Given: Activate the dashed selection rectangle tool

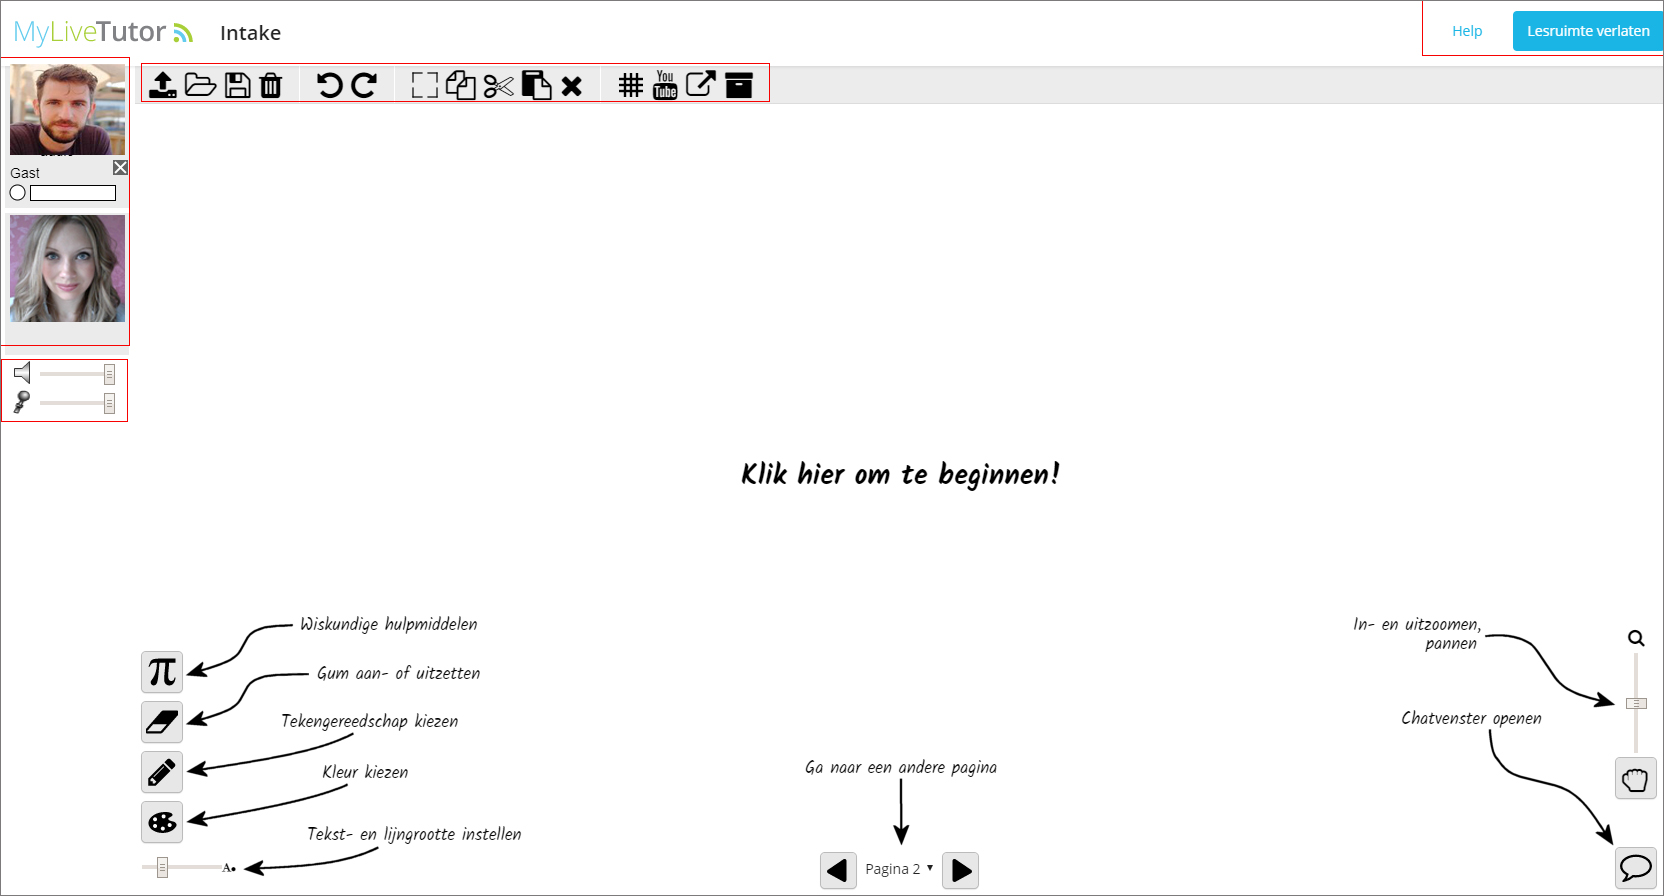Looking at the screenshot, I should pyautogui.click(x=425, y=85).
